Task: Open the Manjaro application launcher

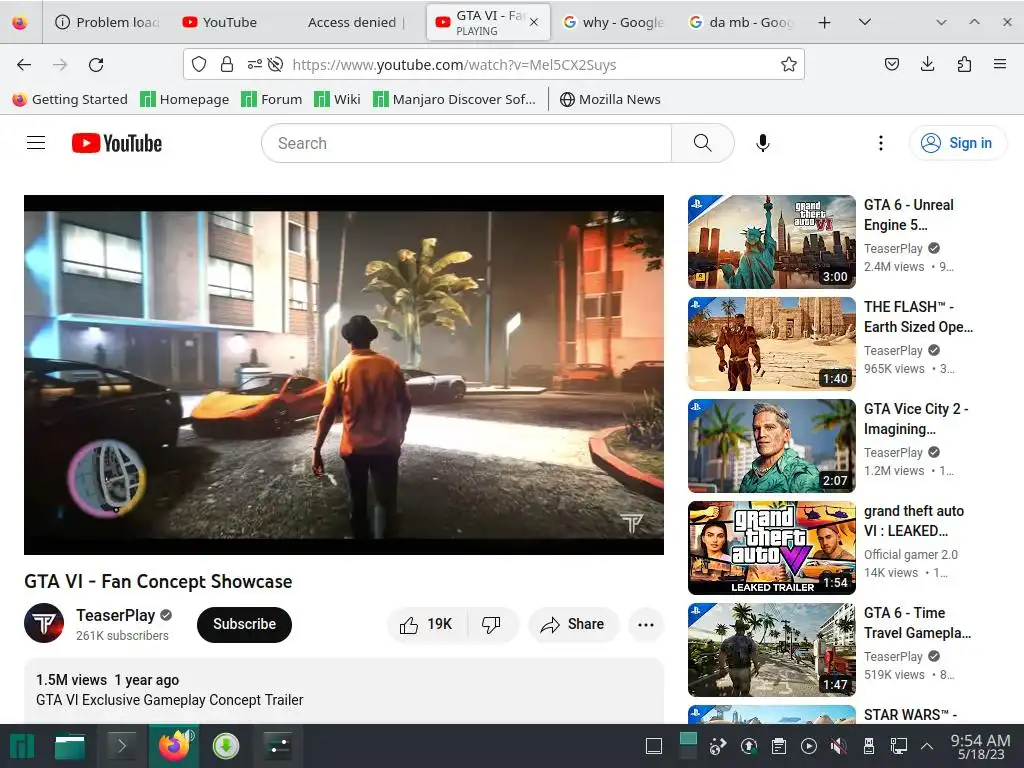Action: coord(22,746)
